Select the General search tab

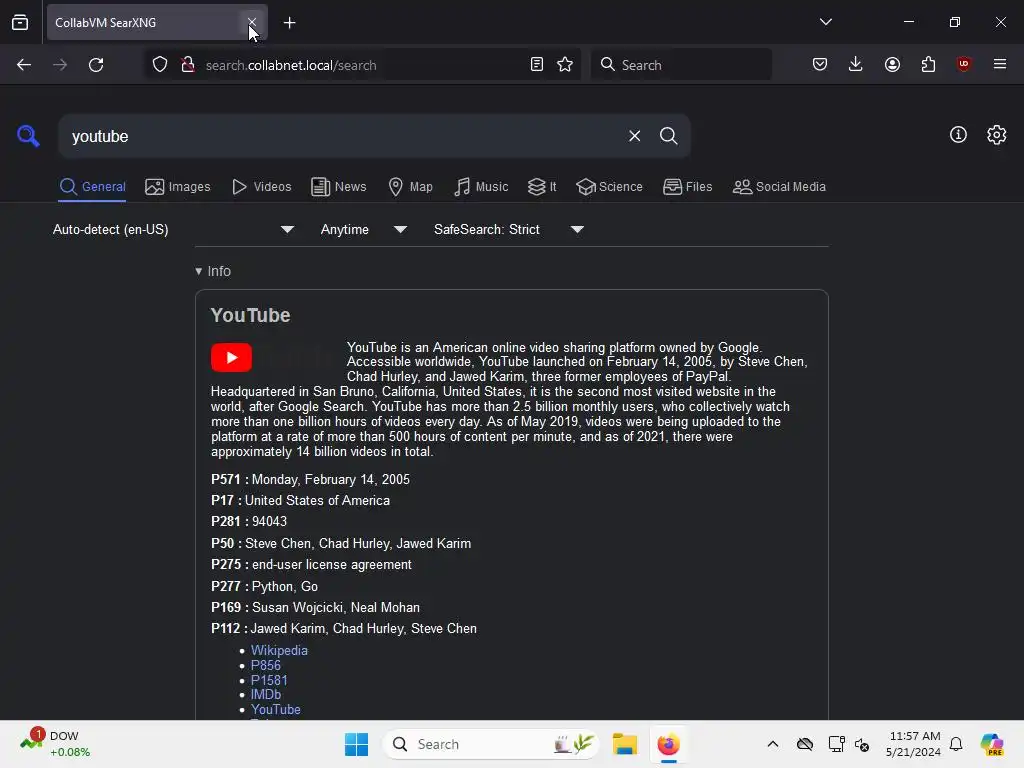coord(92,187)
